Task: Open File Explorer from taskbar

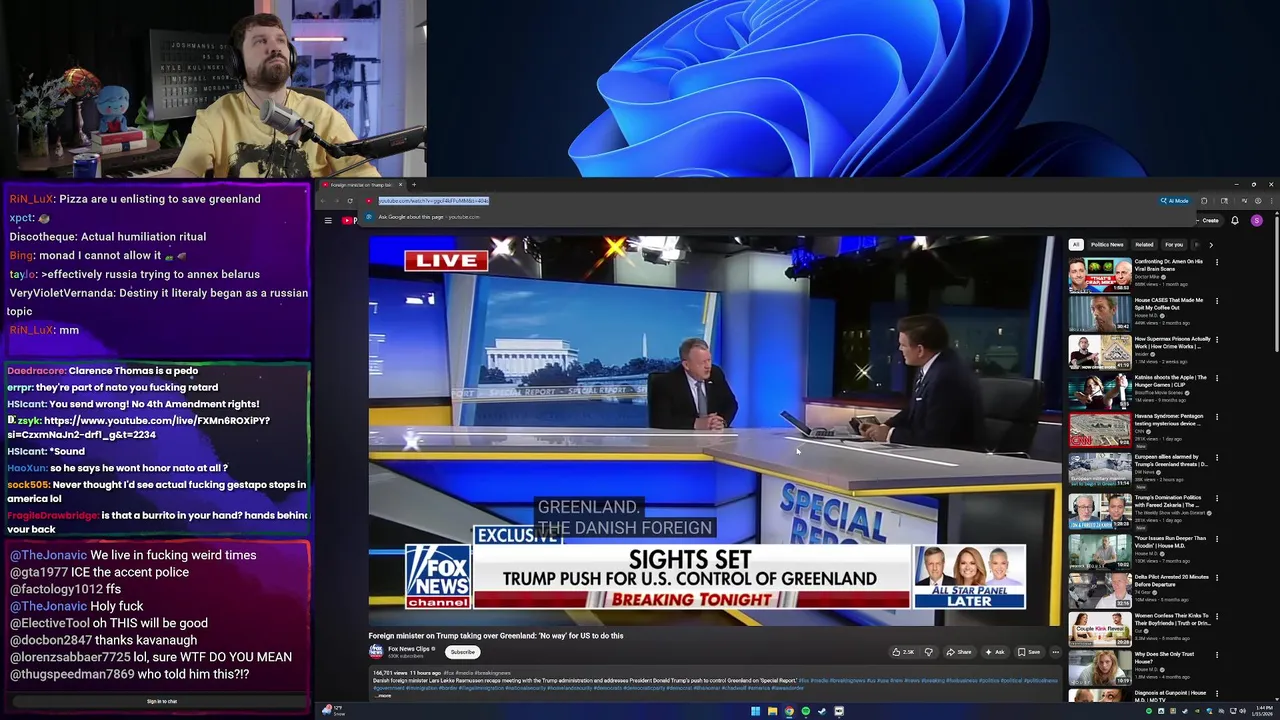Action: tap(772, 711)
